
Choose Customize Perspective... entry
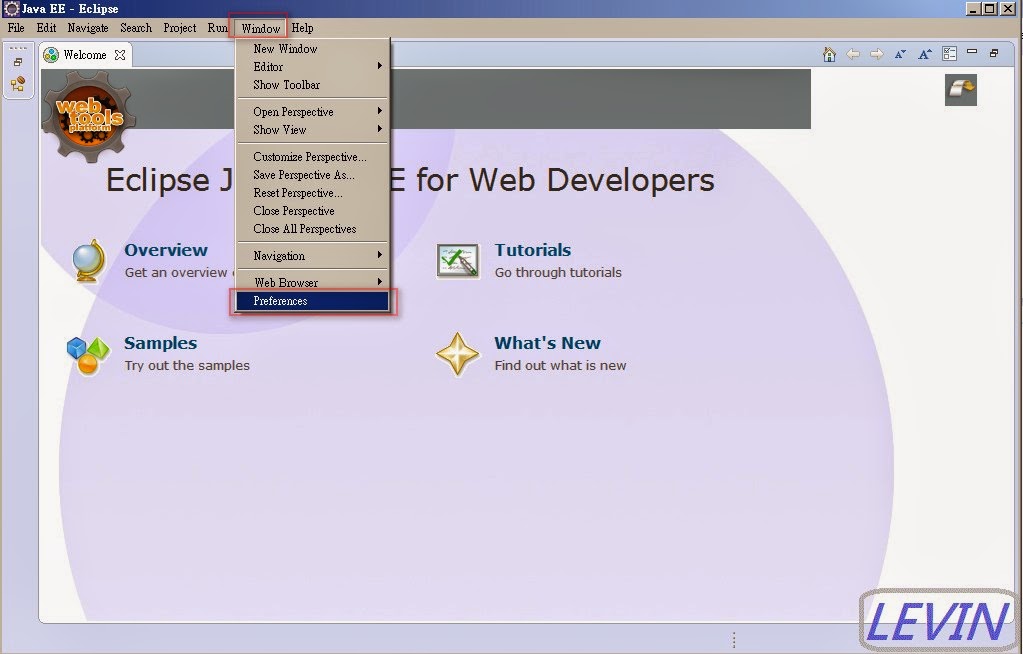313,157
